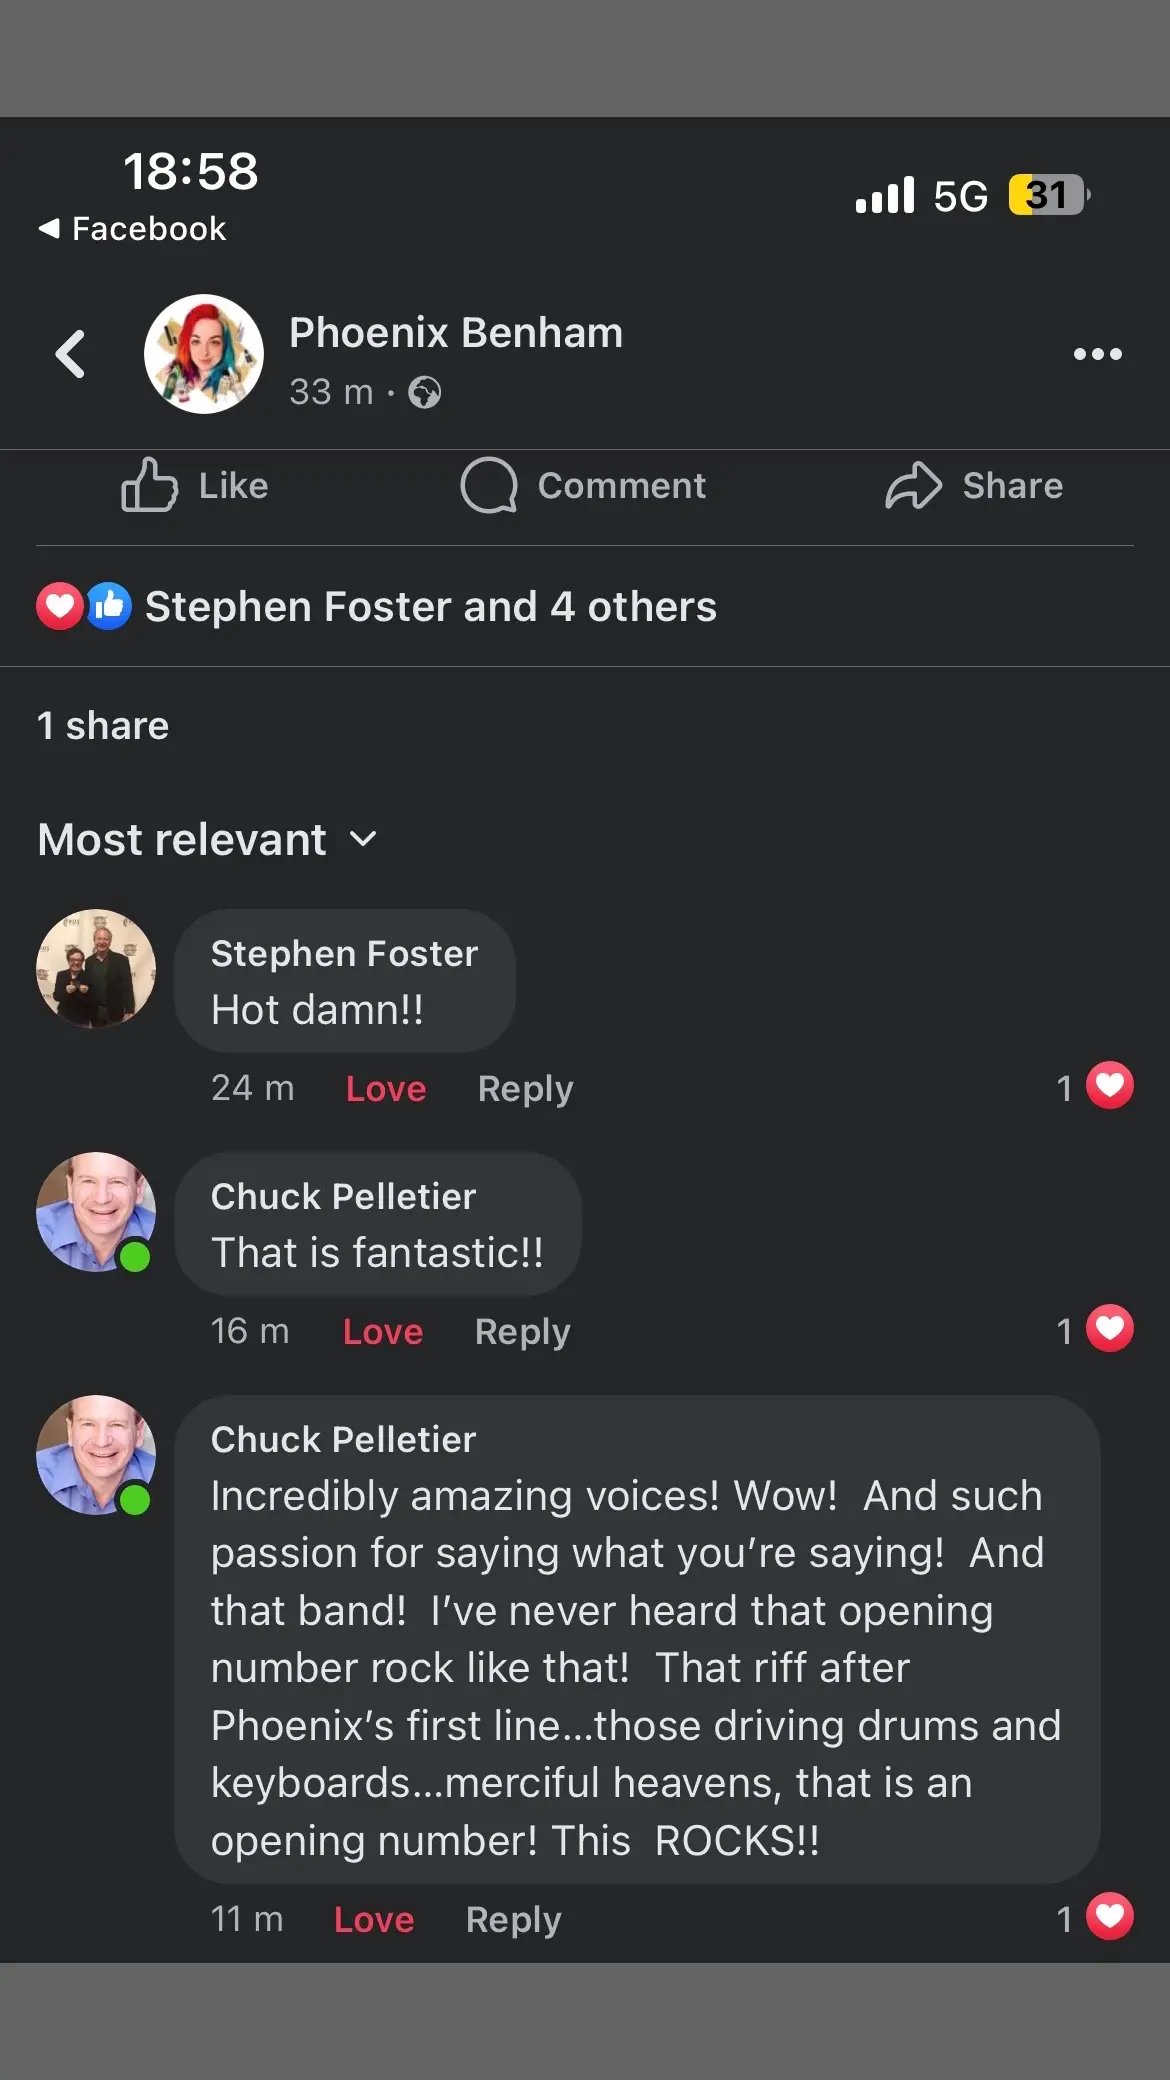Toggle Love on the 'Hot damn!!' comment
This screenshot has width=1170, height=2080.
[386, 1088]
